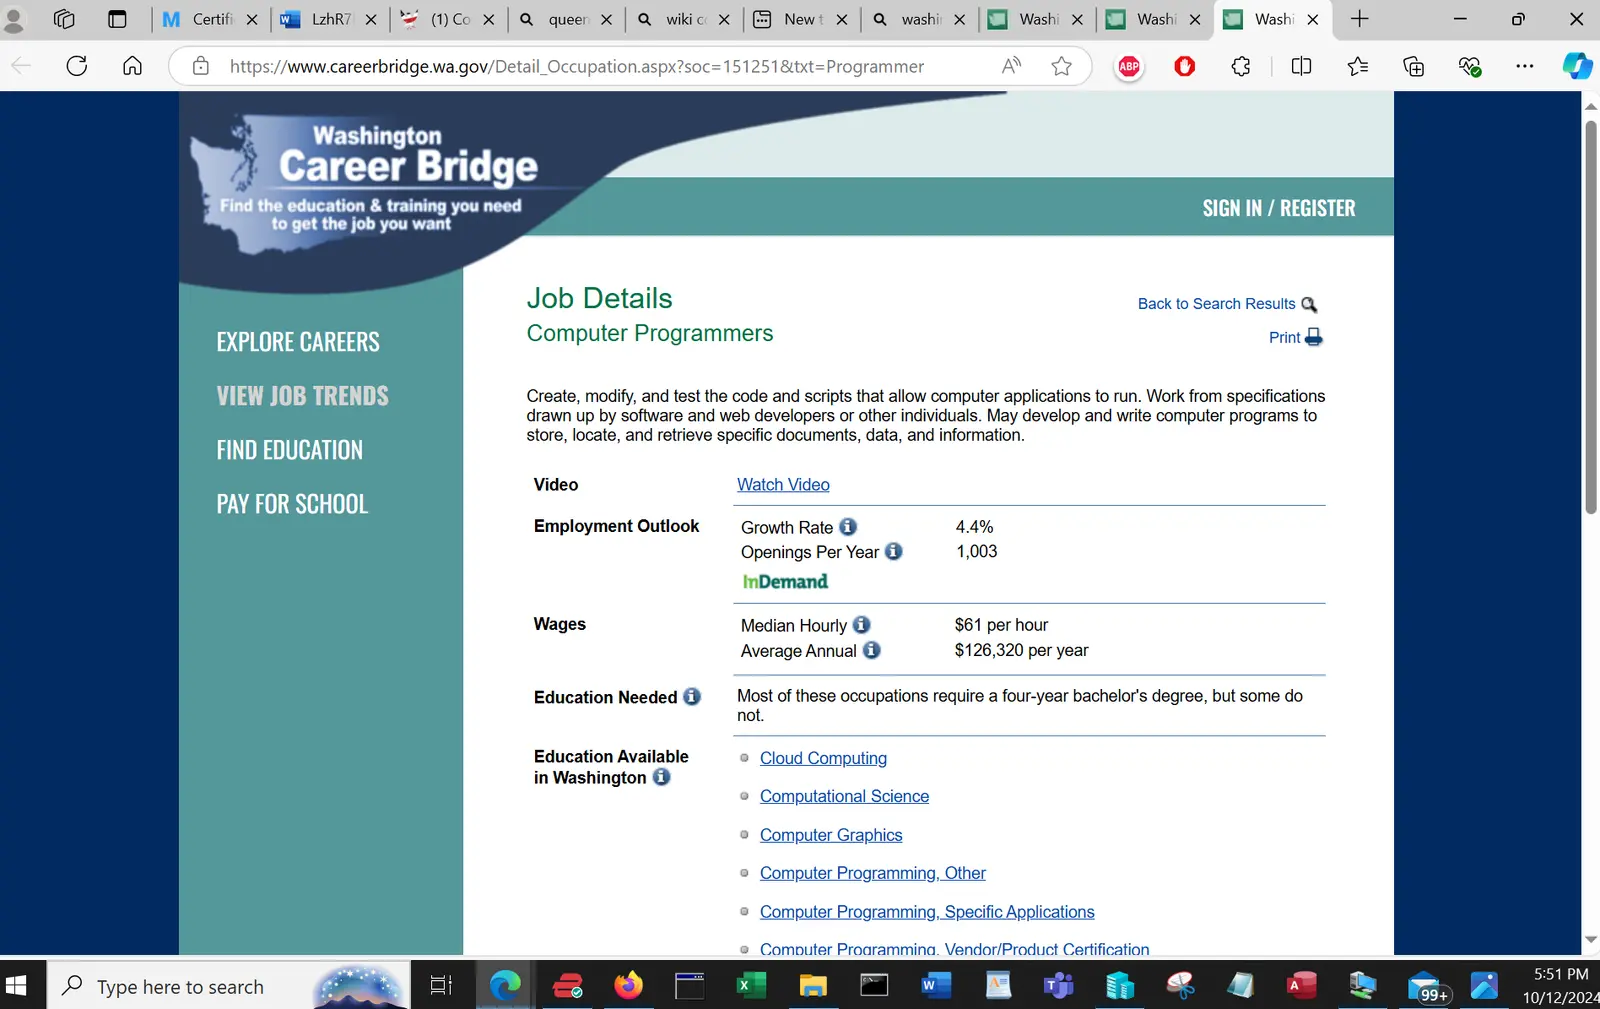Open the Windows Start menu
Image resolution: width=1600 pixels, height=1009 pixels.
[17, 986]
